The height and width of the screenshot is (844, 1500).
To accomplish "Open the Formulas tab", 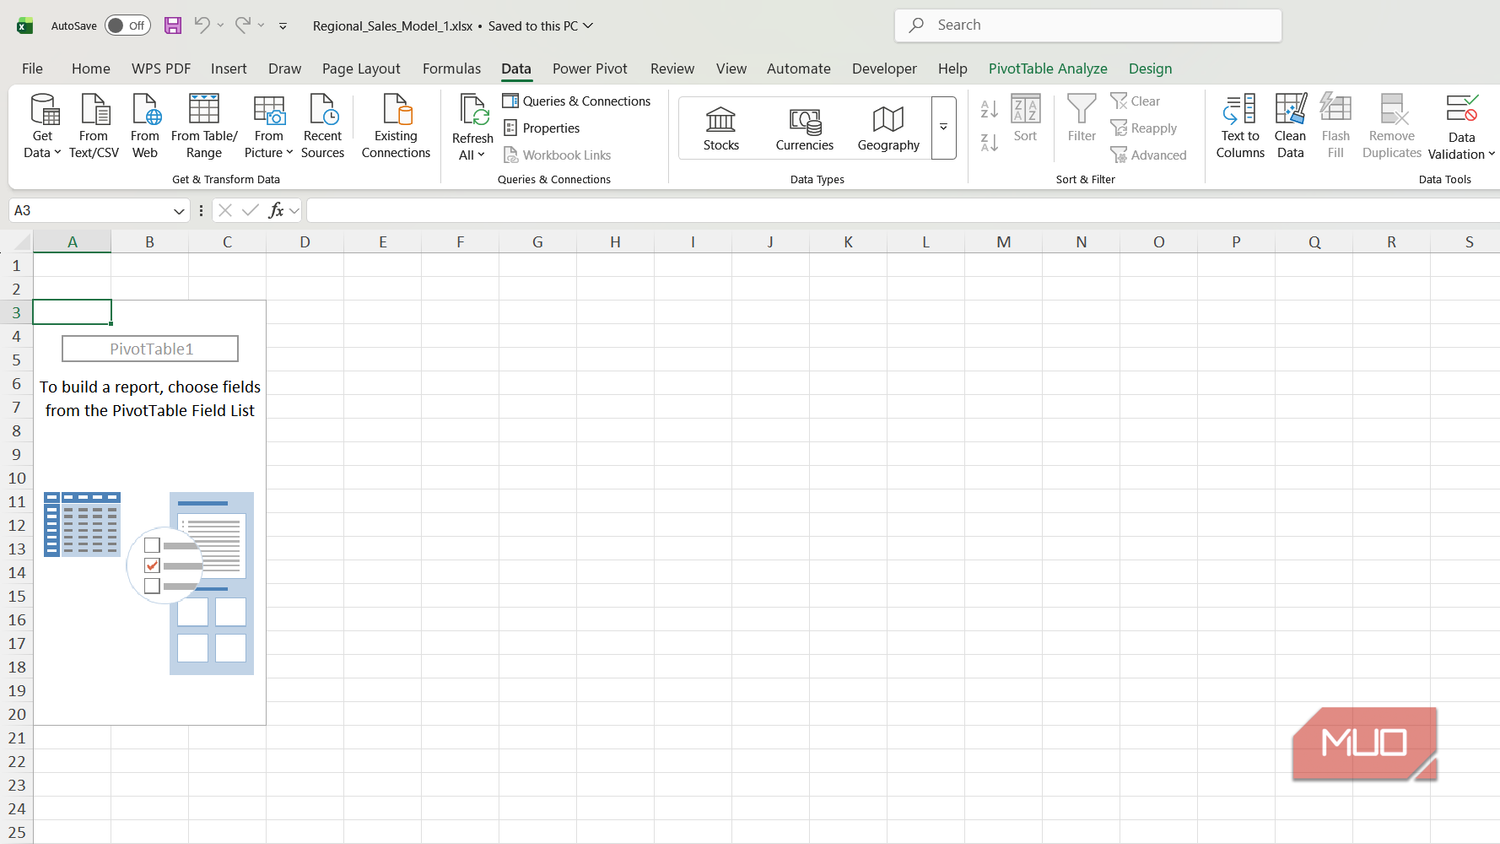I will click(x=452, y=68).
